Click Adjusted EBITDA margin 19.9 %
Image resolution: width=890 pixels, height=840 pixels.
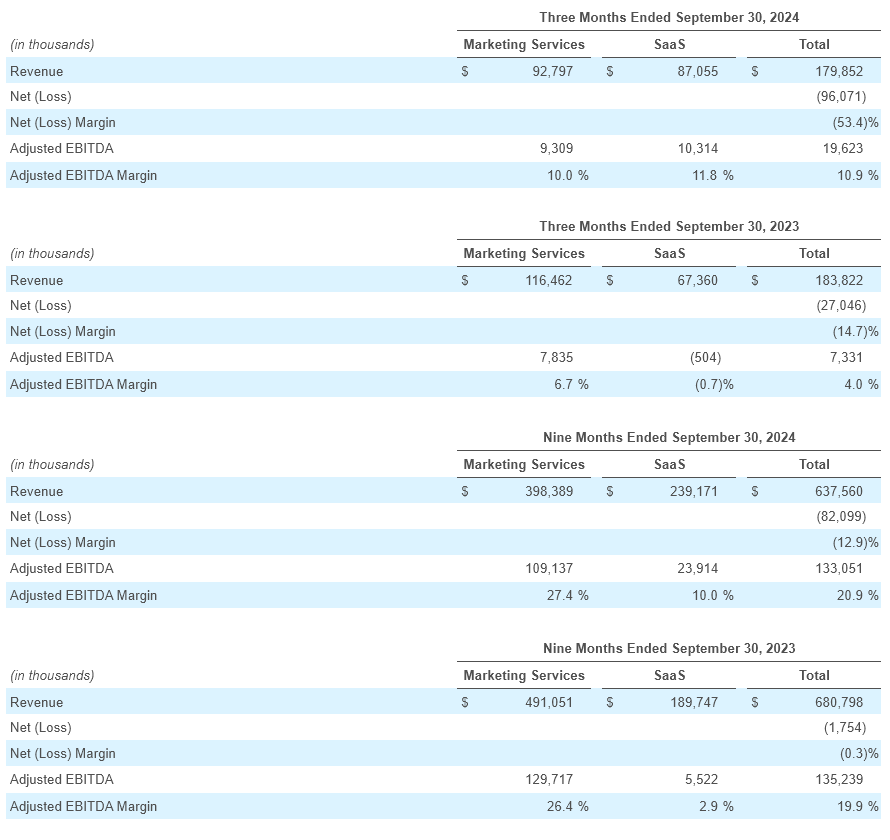coord(858,807)
